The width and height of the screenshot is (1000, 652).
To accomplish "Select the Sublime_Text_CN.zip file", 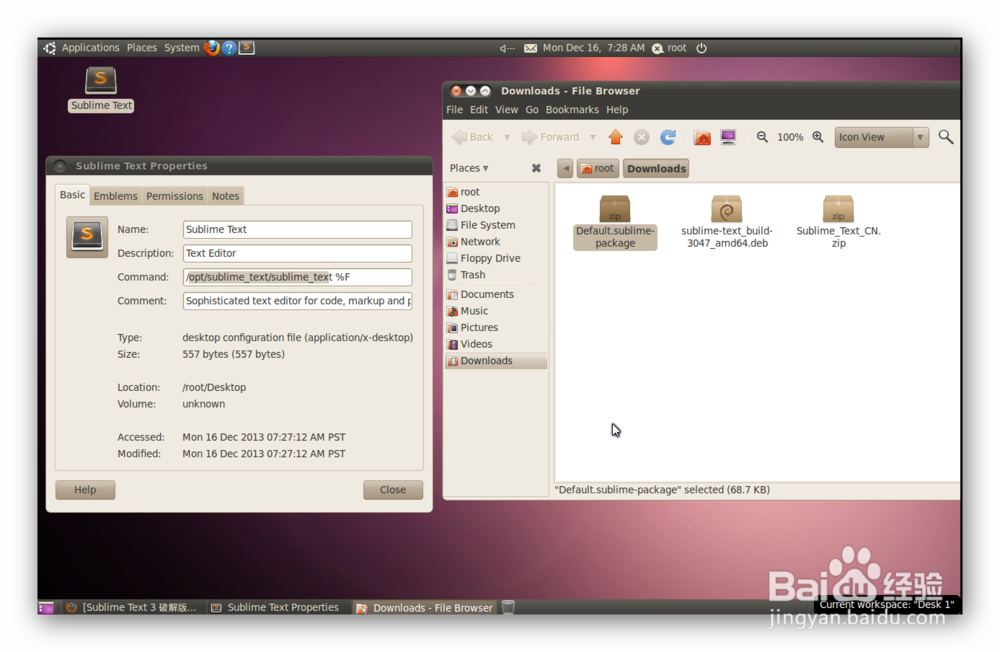I will (x=838, y=222).
